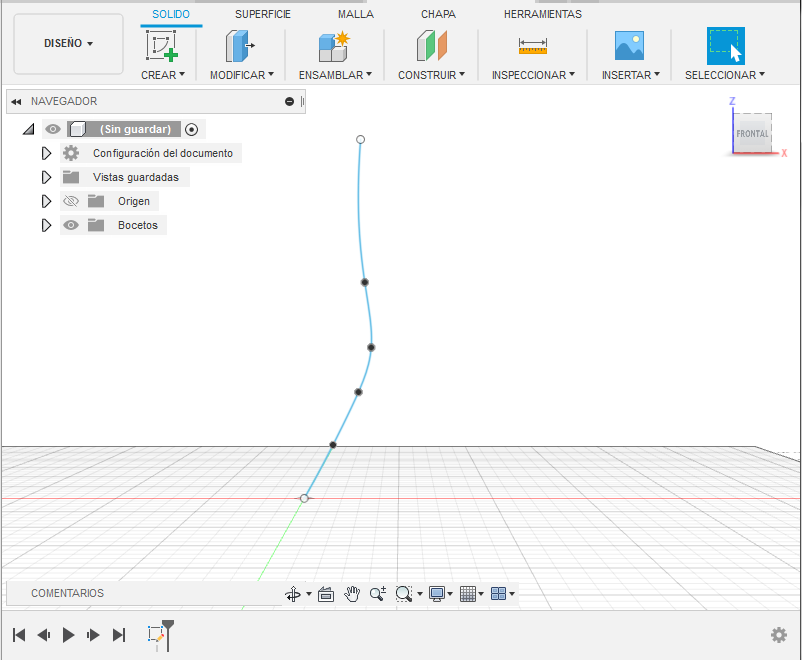Click the Measure ruler icon
802x660 pixels.
532,46
